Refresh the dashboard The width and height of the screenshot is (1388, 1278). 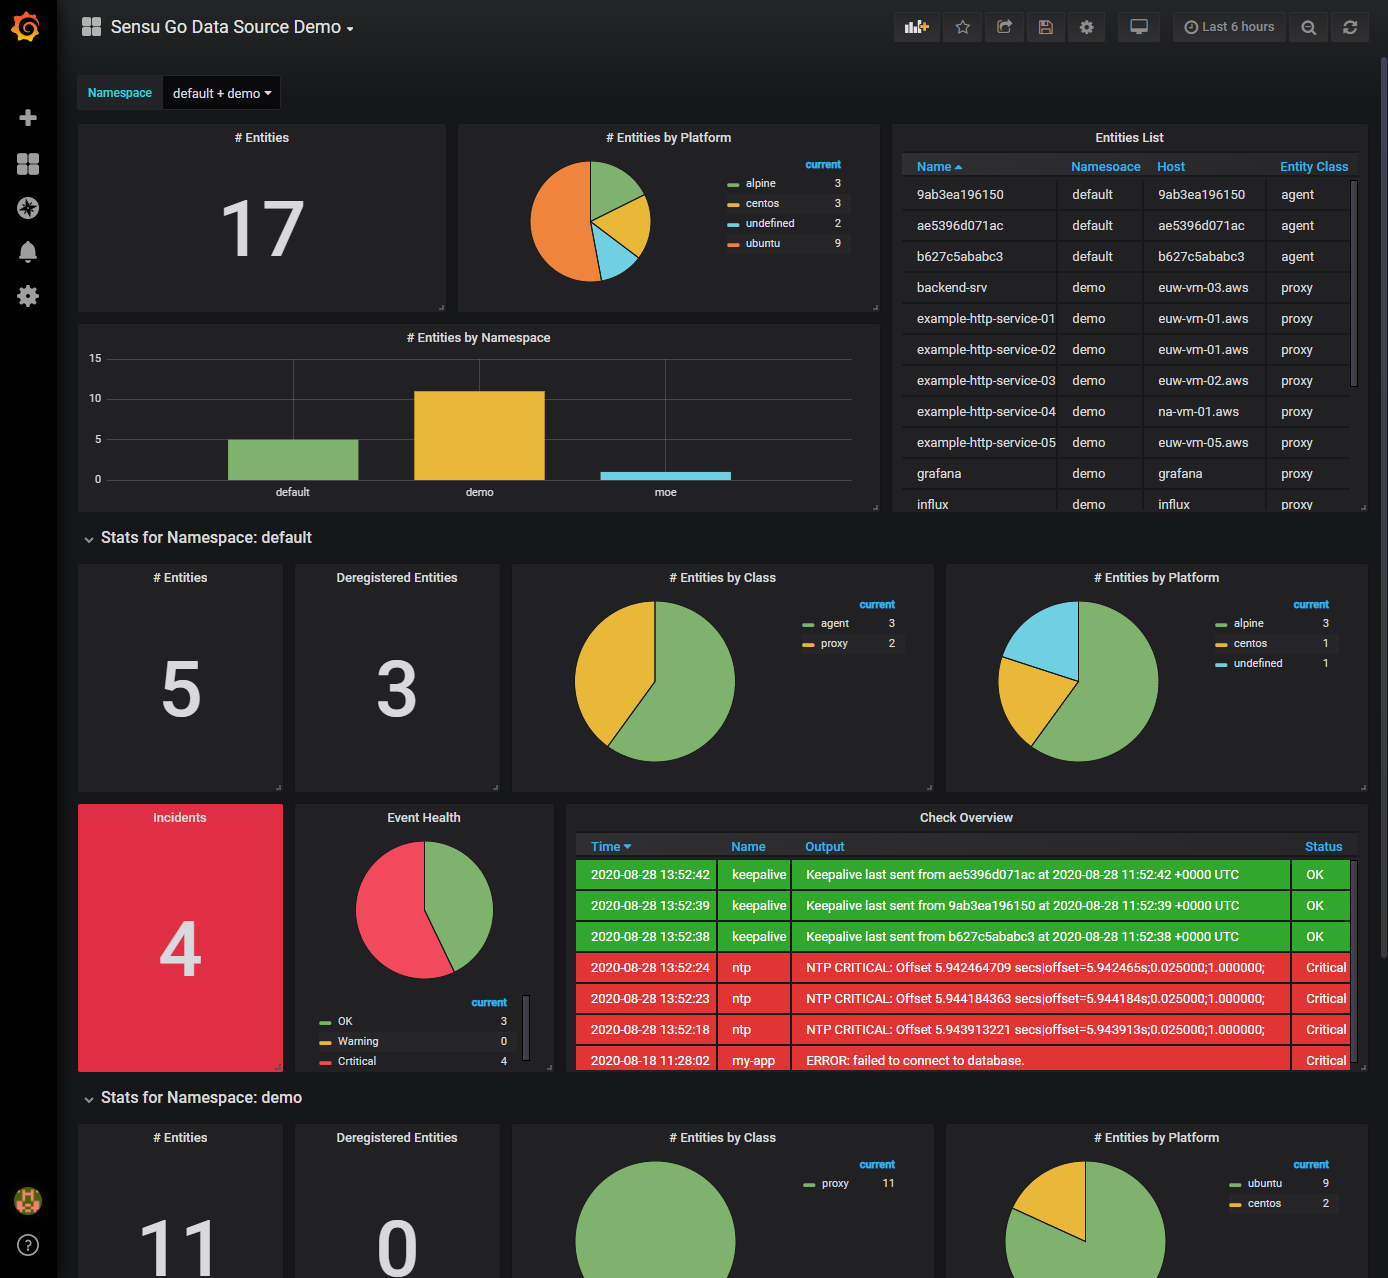pyautogui.click(x=1350, y=27)
